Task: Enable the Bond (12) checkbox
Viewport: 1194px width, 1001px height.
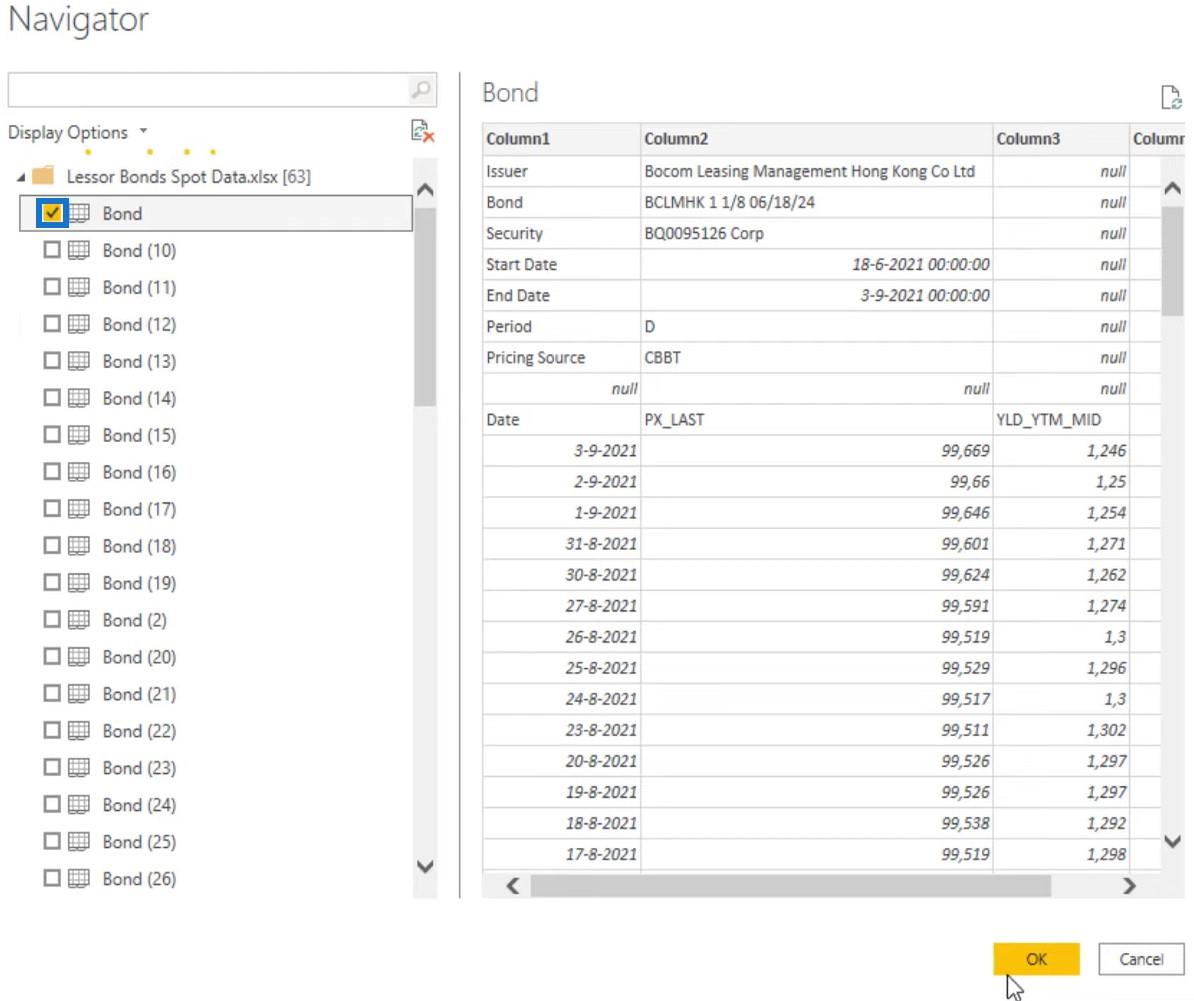Action: pyautogui.click(x=52, y=324)
